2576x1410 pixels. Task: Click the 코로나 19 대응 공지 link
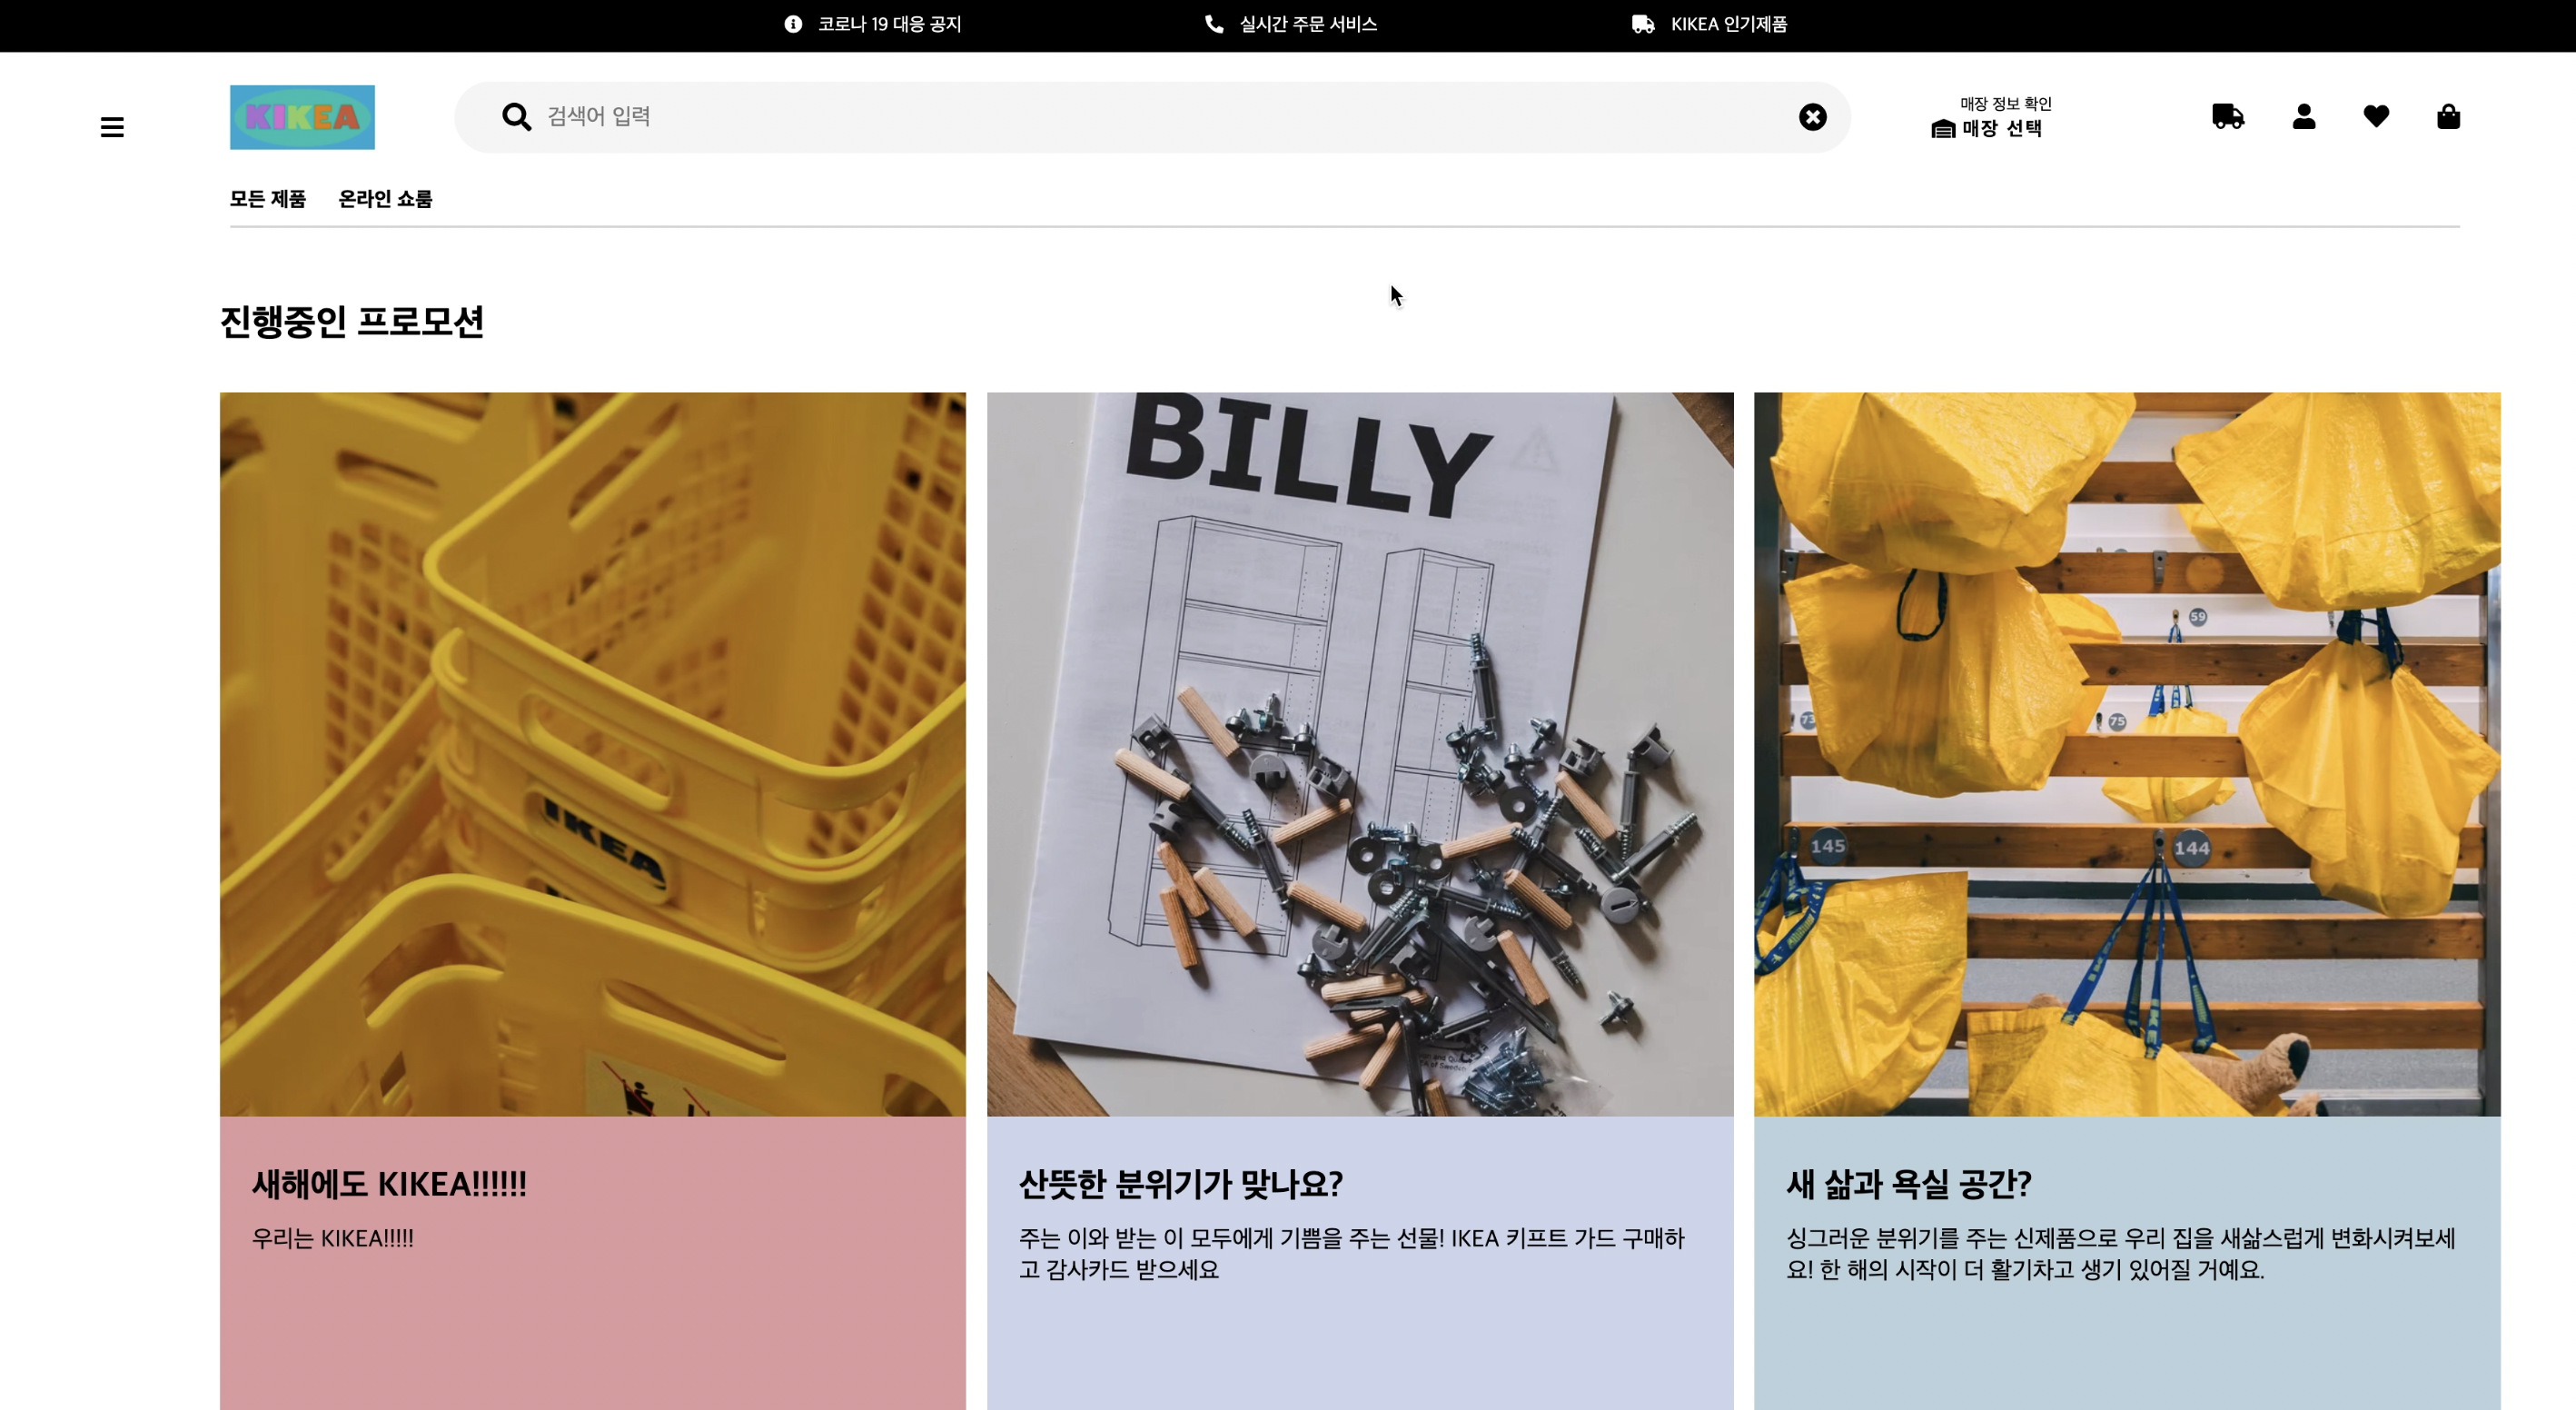coord(889,24)
